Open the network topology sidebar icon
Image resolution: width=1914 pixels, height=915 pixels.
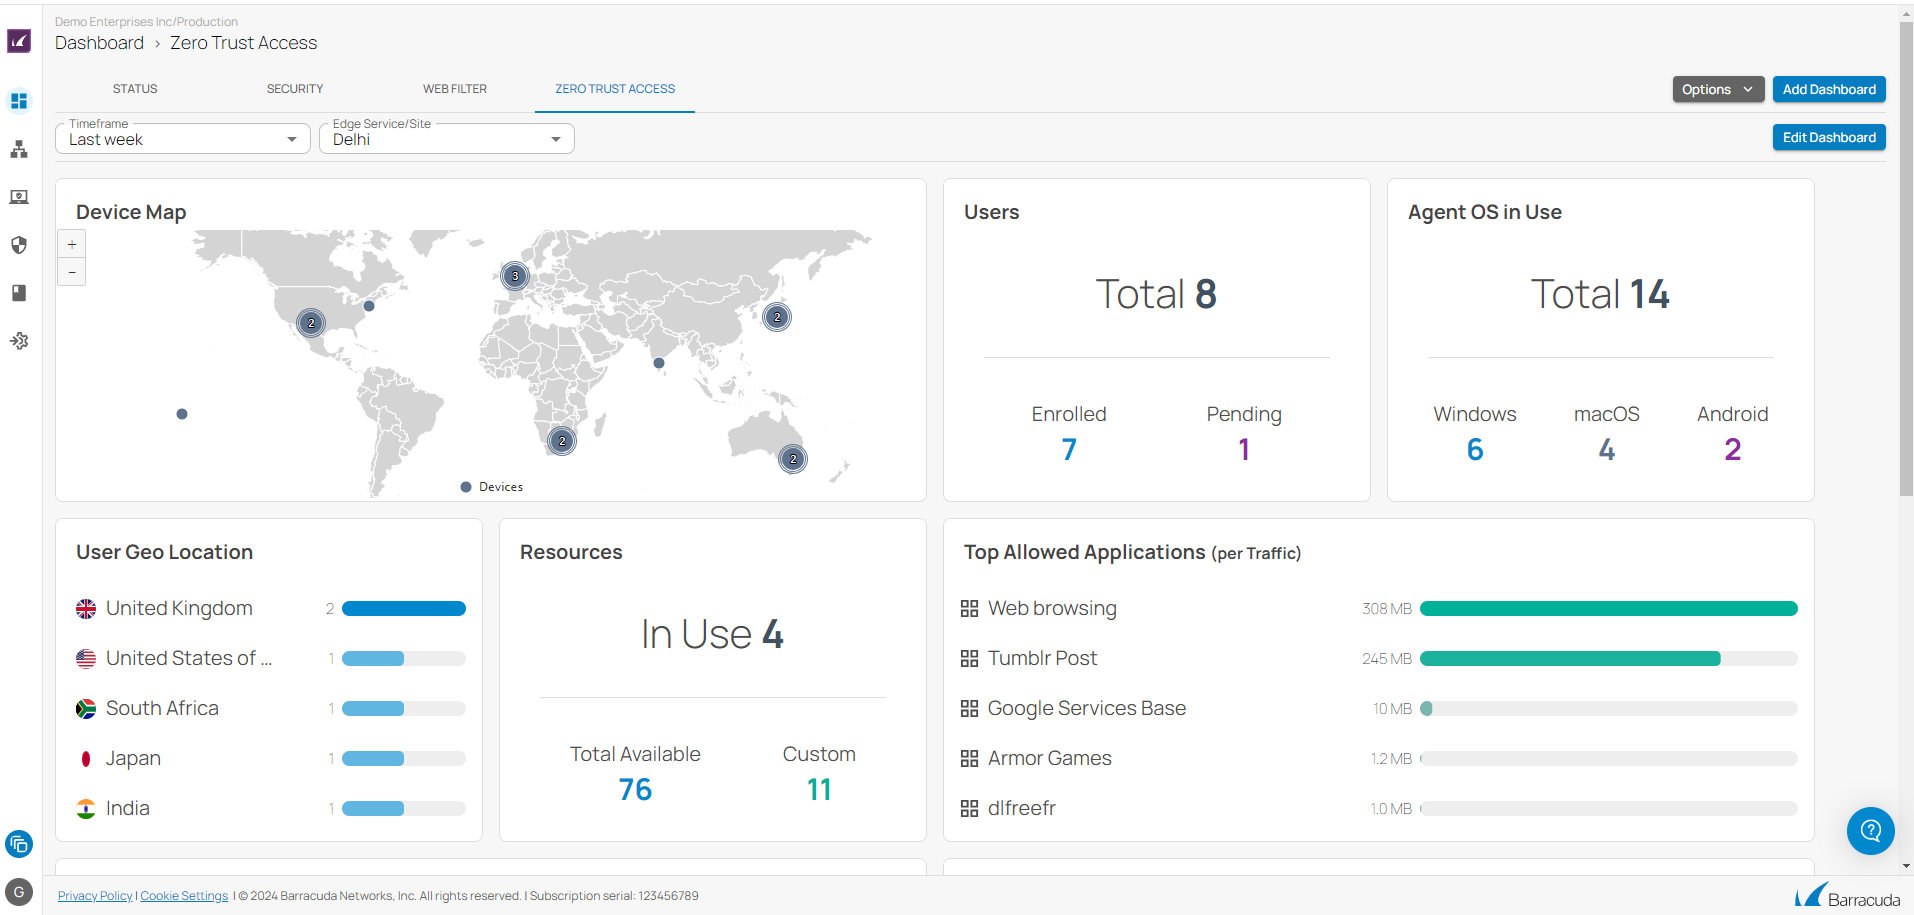(x=19, y=149)
